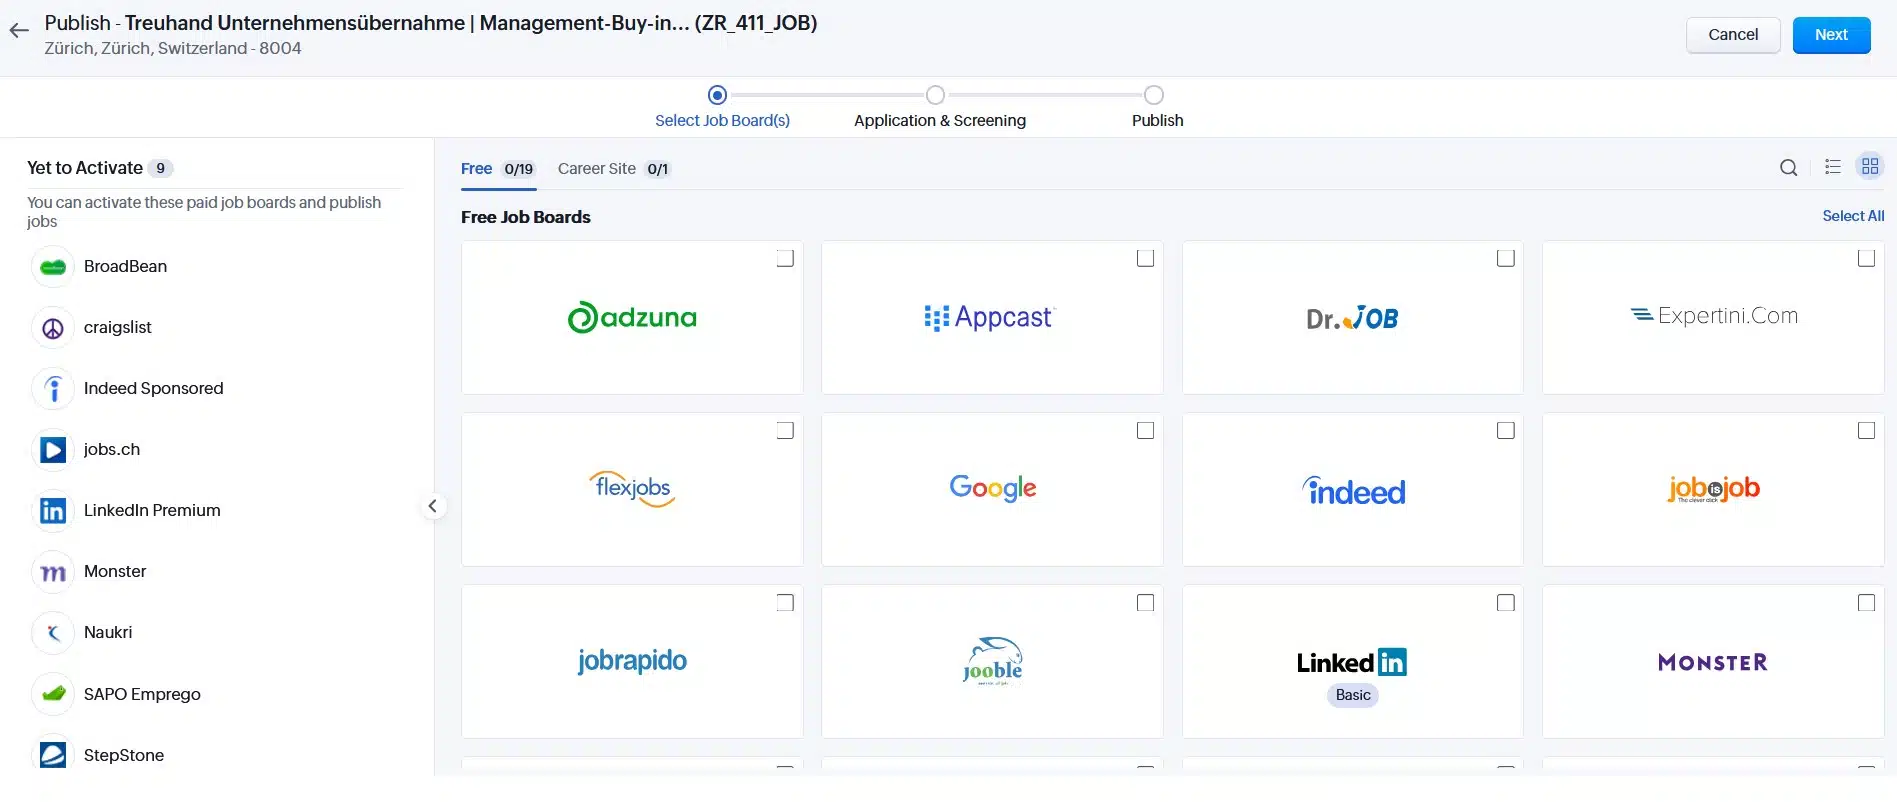Click the Cancel button
This screenshot has width=1897, height=802.
coord(1732,35)
